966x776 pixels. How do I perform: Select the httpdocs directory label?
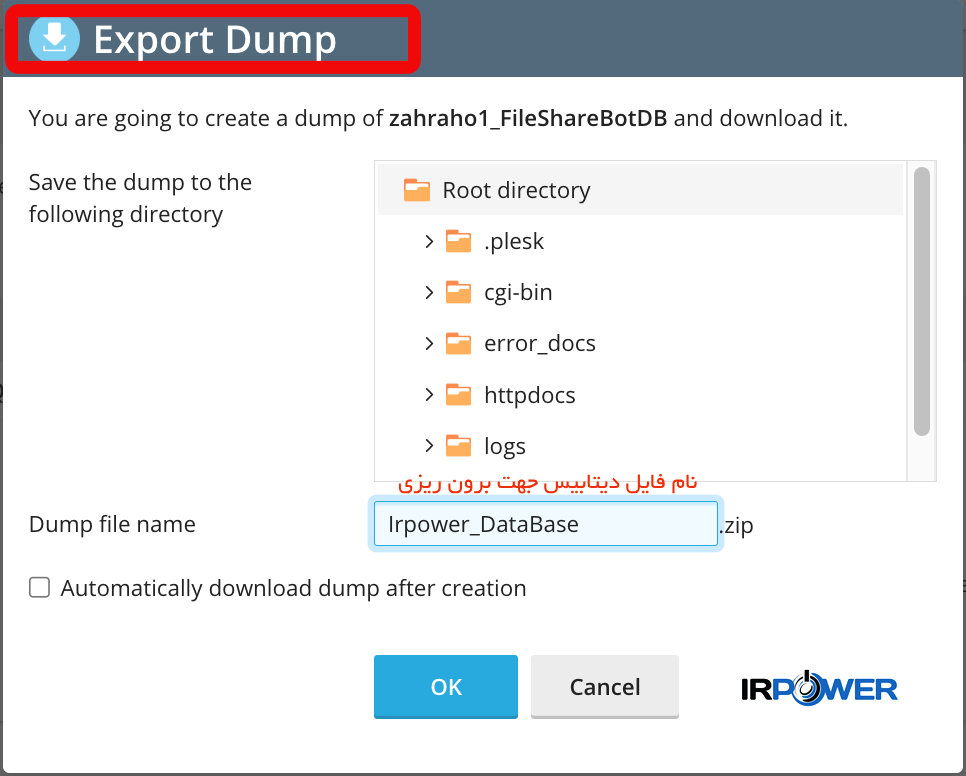point(529,395)
